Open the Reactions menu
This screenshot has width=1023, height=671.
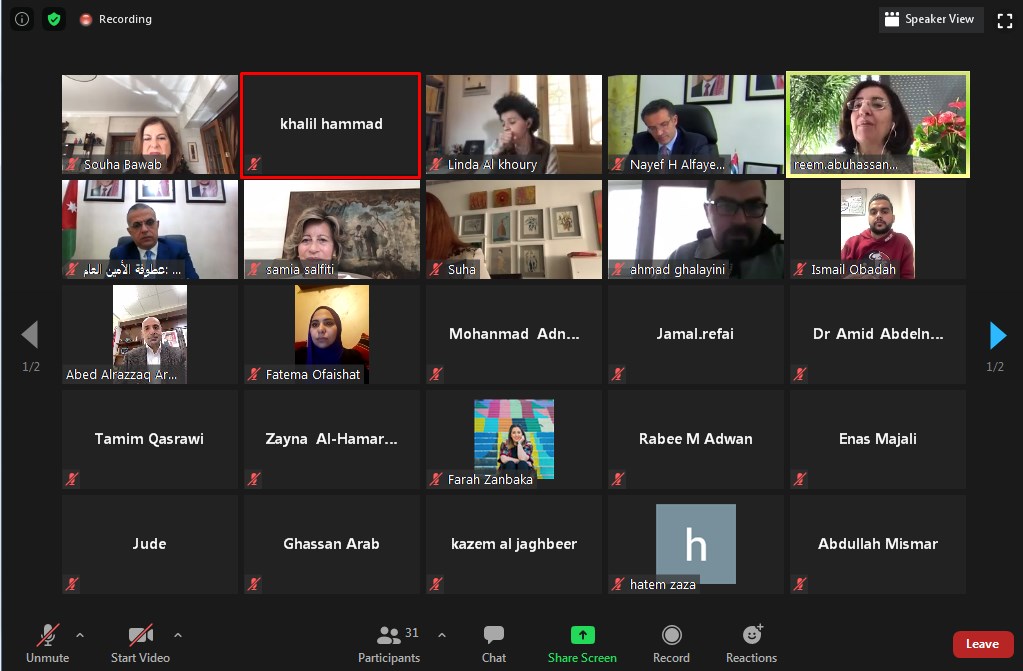[x=751, y=643]
